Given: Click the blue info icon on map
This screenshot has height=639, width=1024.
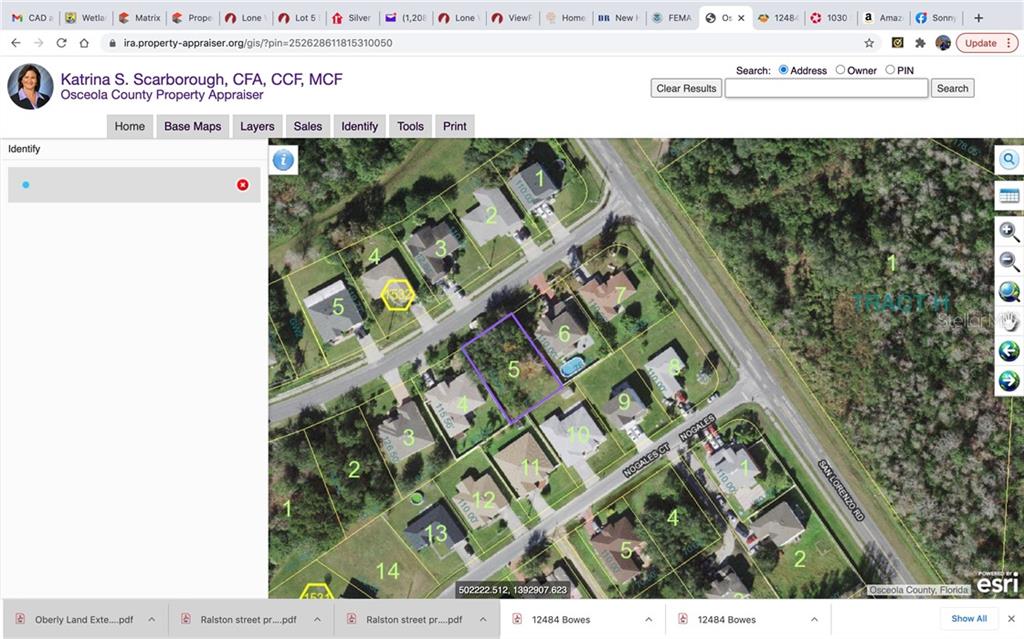Looking at the screenshot, I should 284,160.
